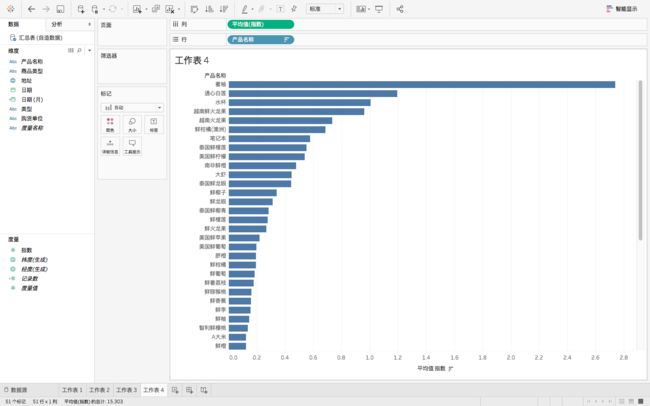Switch to the 数据 pane tab
Screen dimensions: 650x406
(x=14, y=24)
